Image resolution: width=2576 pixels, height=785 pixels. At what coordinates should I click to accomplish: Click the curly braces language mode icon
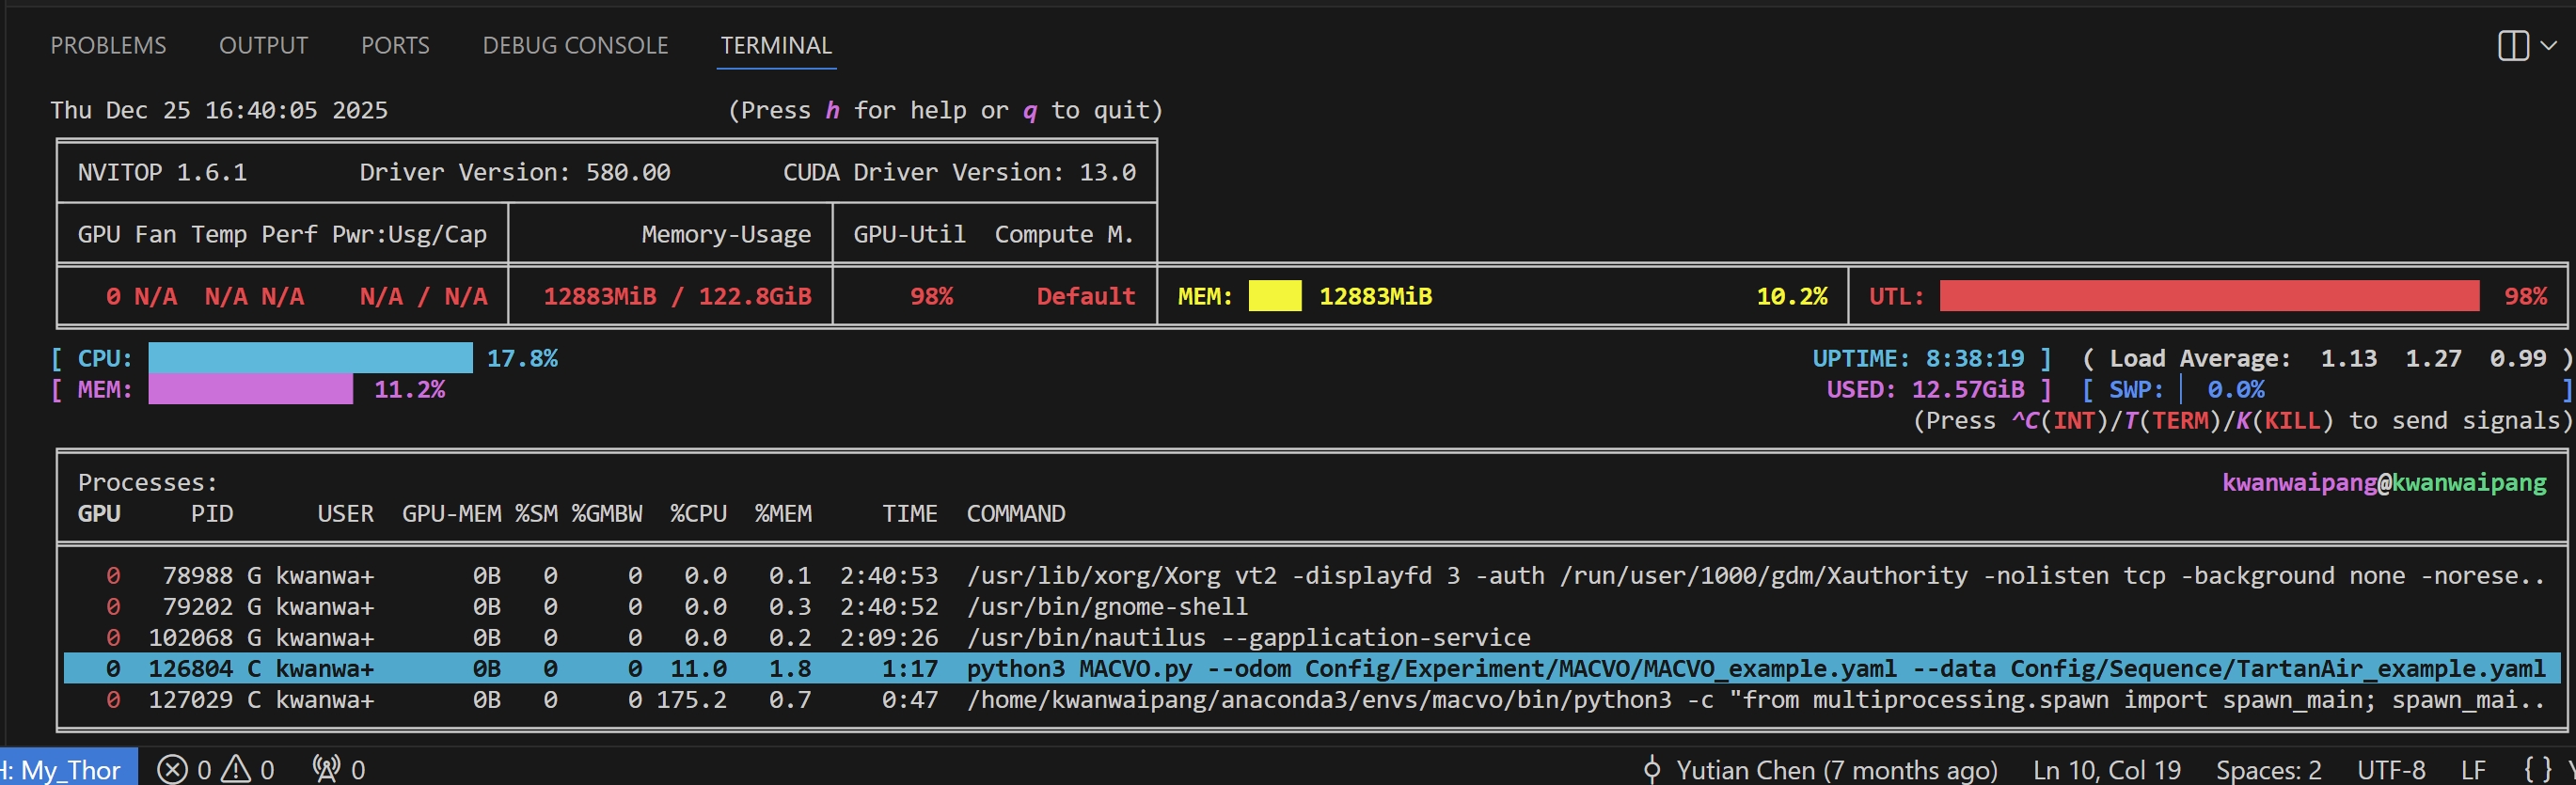[x=2537, y=769]
